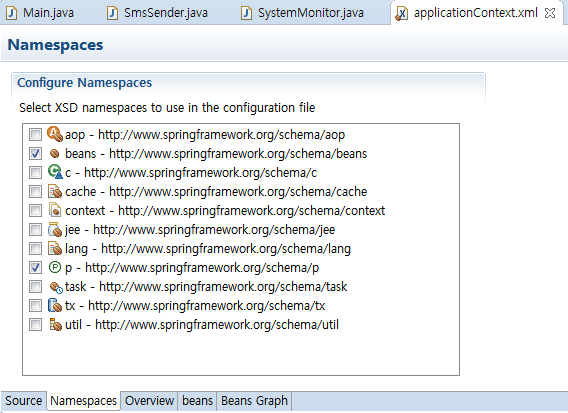Screen dimensions: 568x413
Task: Check the util namespace checkbox
Action: click(x=35, y=325)
